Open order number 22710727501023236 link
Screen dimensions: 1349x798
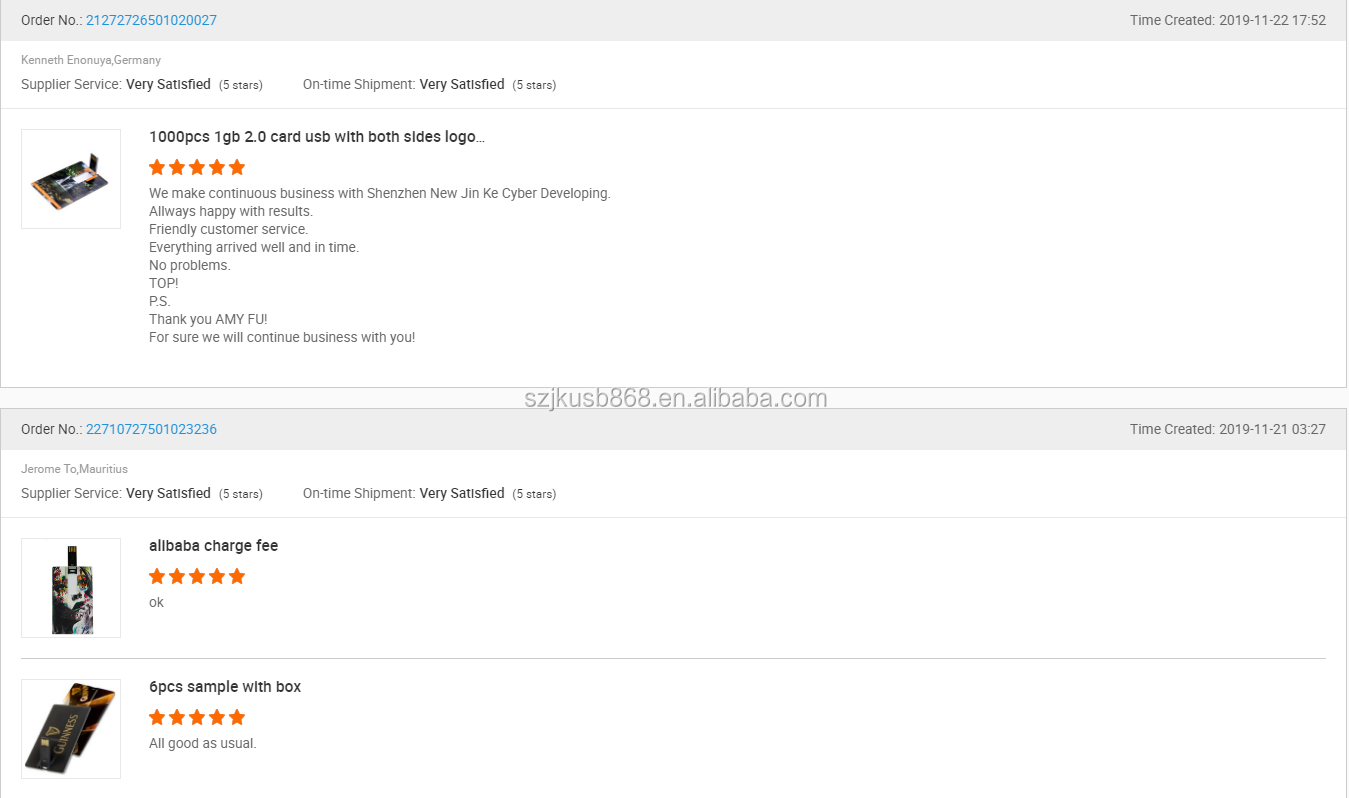point(151,429)
